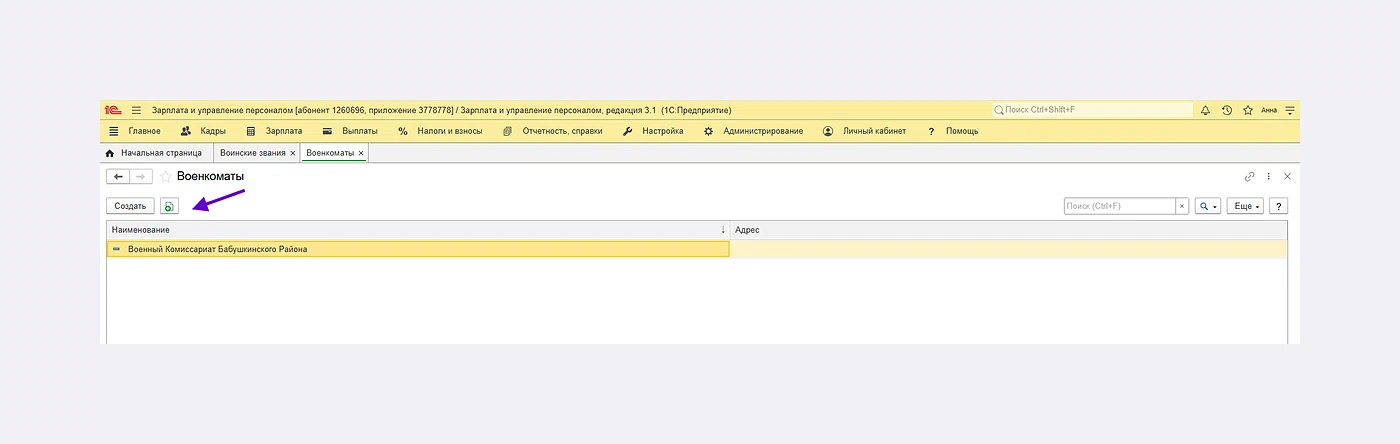Open the notifications bell
Viewport: 1400px width, 444px height.
click(1205, 110)
